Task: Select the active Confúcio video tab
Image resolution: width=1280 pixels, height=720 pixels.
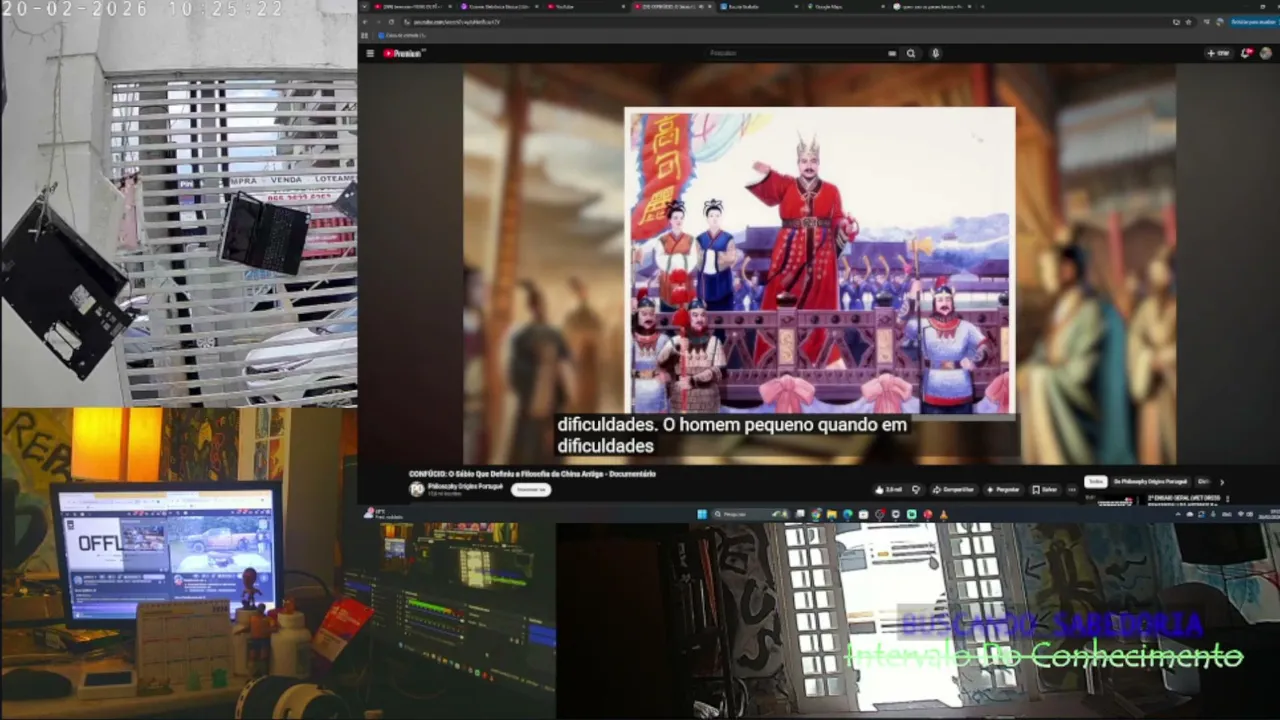Action: click(672, 7)
